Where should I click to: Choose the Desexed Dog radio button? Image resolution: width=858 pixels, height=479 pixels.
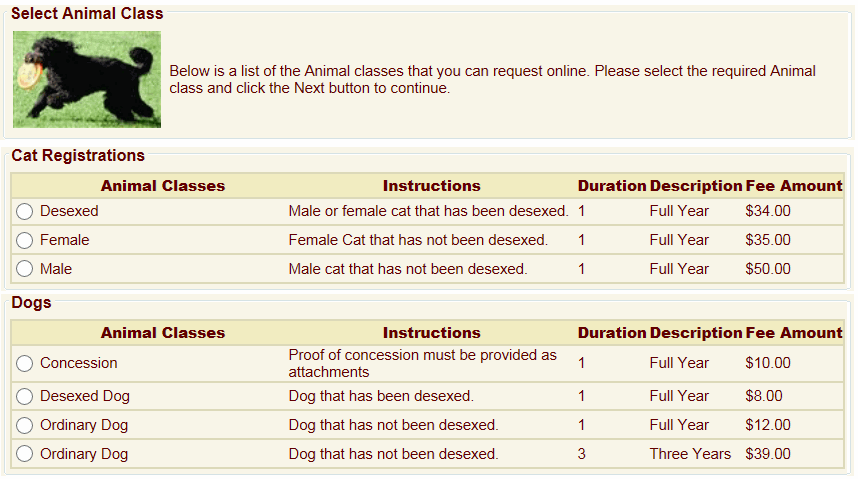(x=25, y=397)
